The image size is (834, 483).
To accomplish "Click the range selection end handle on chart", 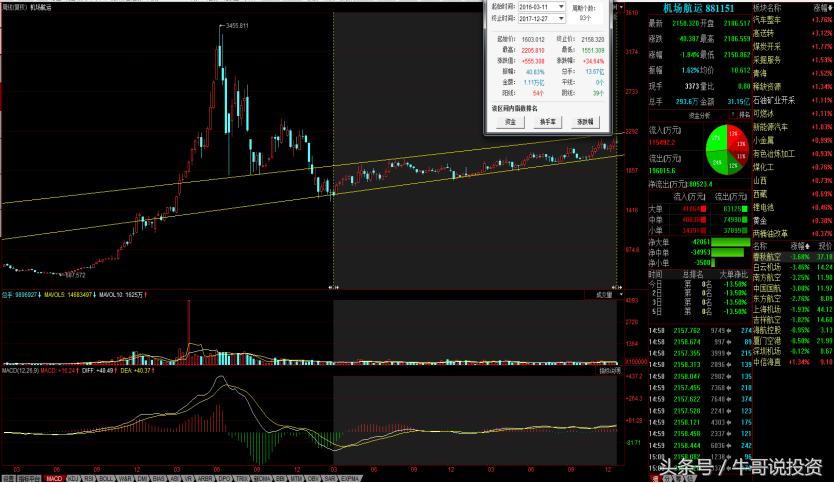I will [617, 287].
